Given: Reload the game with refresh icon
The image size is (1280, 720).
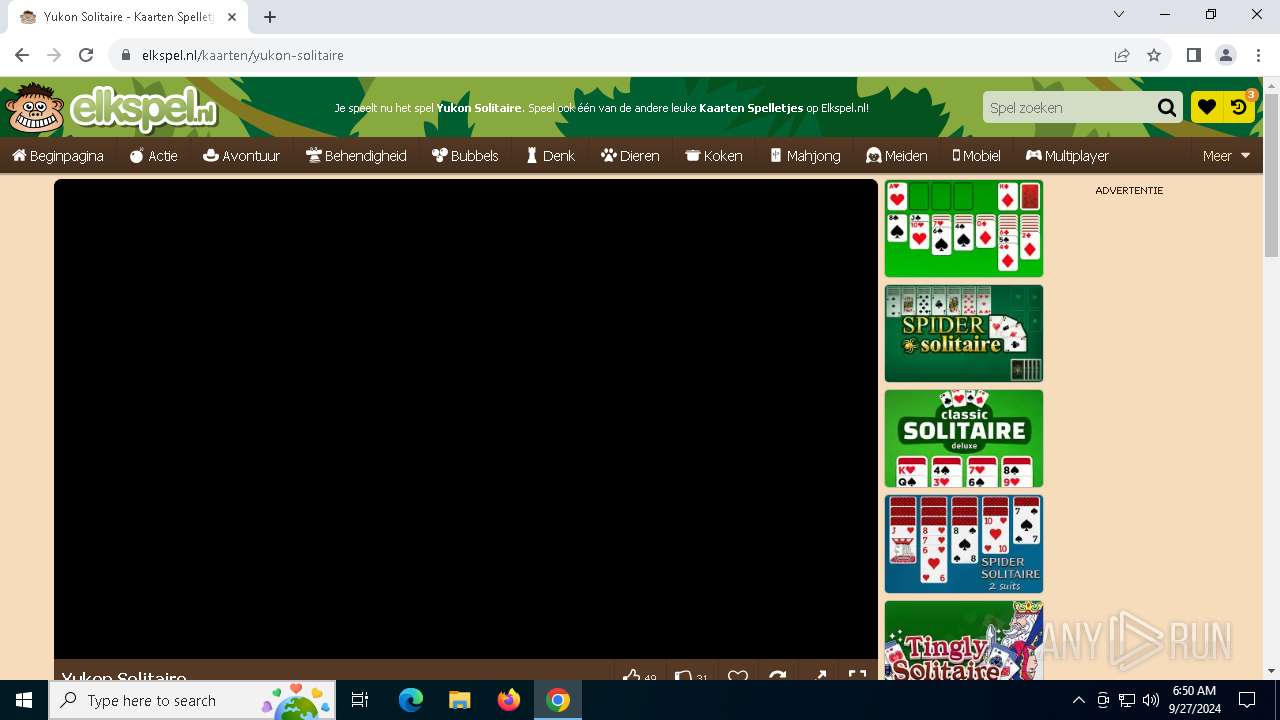Looking at the screenshot, I should 778,676.
